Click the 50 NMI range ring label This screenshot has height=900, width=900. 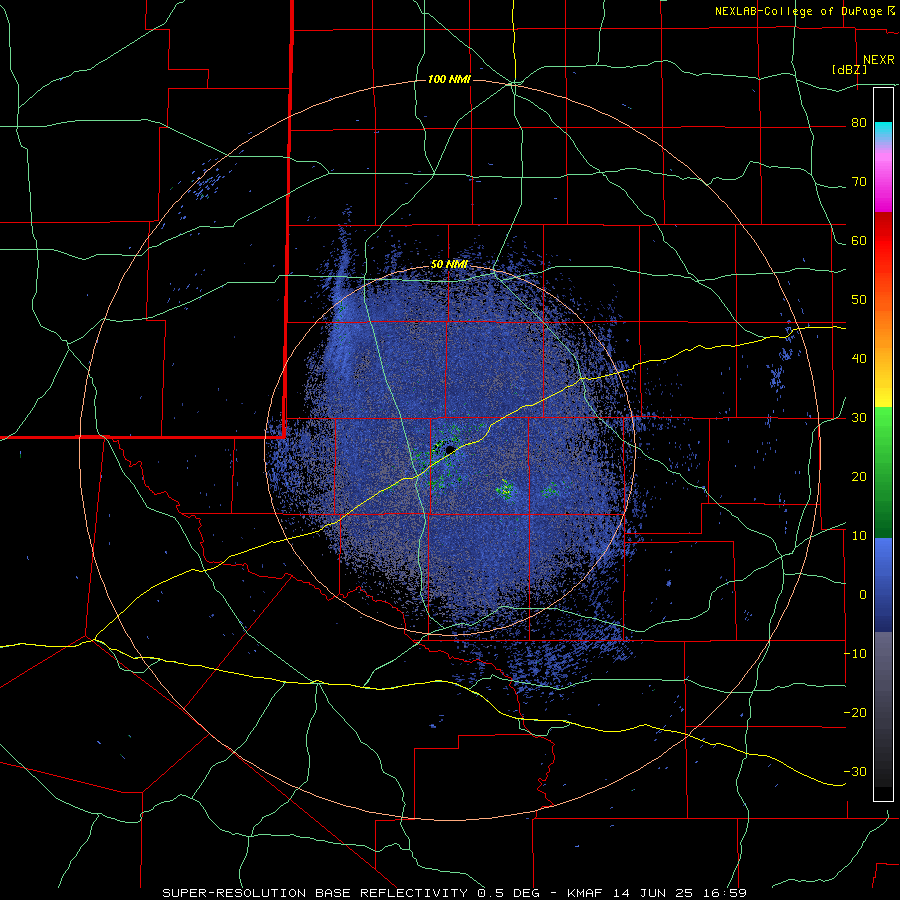click(x=449, y=265)
